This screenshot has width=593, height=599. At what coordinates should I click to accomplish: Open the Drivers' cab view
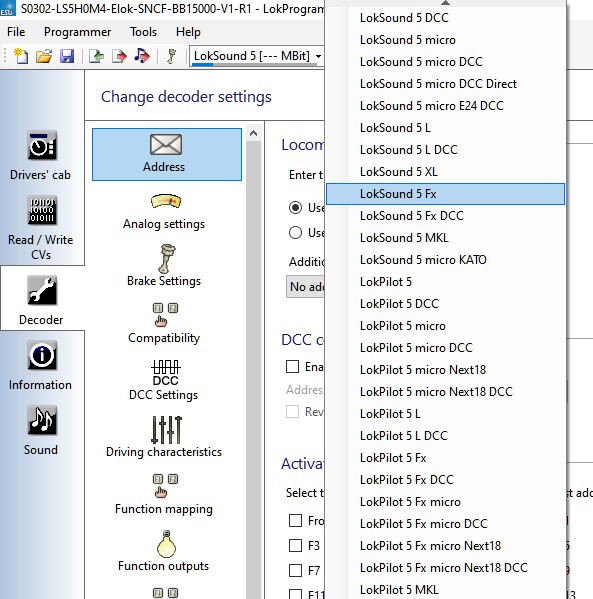point(41,155)
